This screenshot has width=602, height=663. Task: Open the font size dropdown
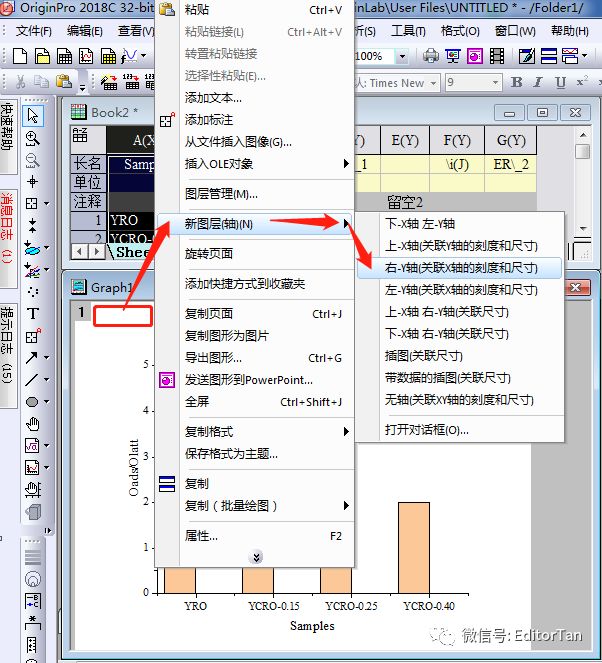click(x=495, y=82)
